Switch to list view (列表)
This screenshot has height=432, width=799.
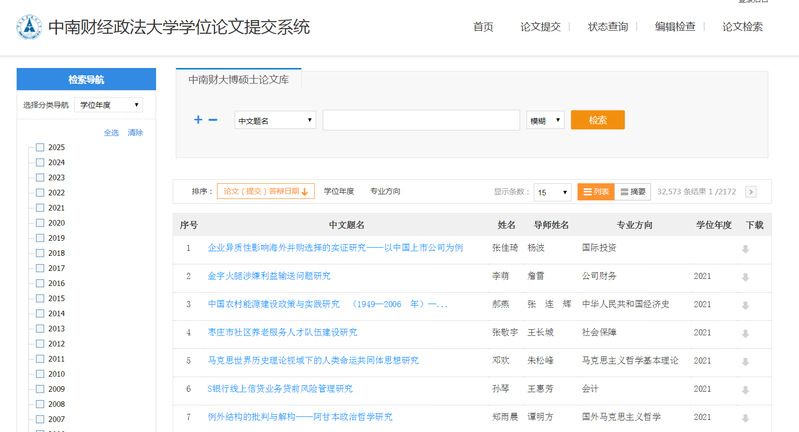click(595, 192)
